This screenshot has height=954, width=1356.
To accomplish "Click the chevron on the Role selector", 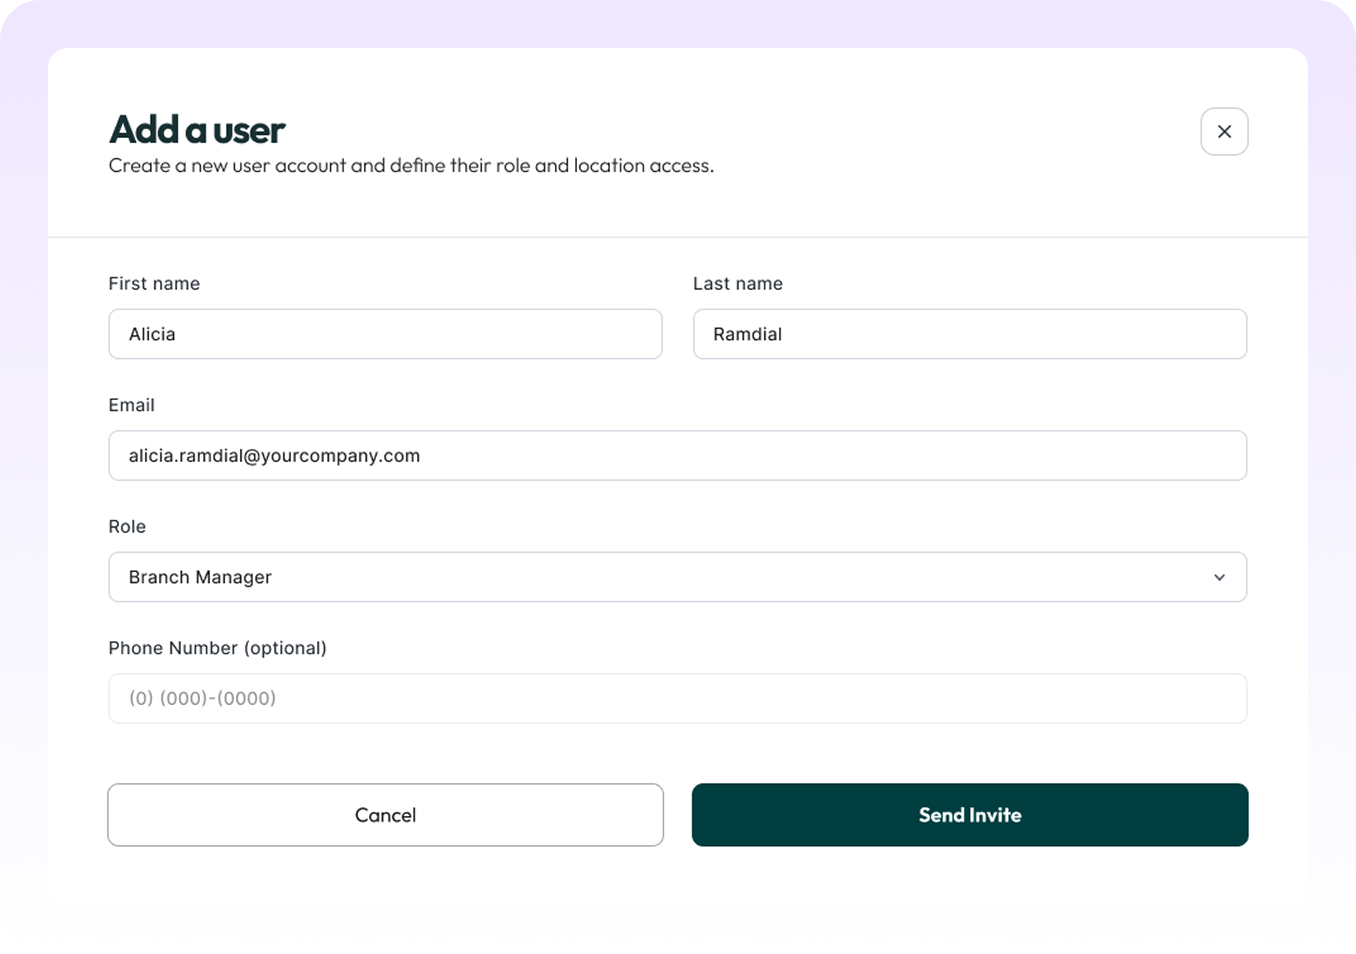I will pyautogui.click(x=1219, y=577).
